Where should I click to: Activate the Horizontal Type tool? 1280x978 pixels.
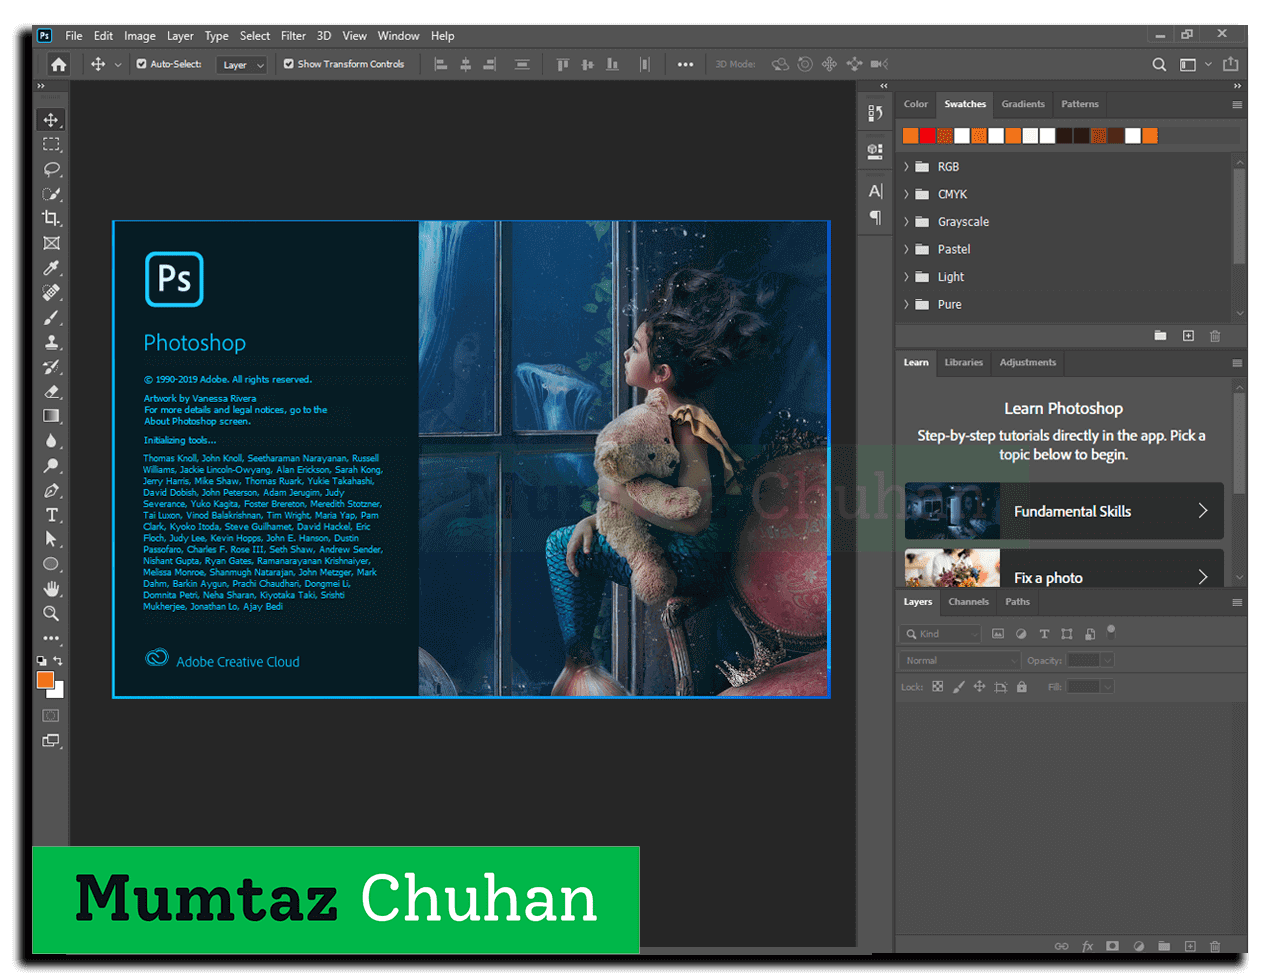(x=52, y=515)
